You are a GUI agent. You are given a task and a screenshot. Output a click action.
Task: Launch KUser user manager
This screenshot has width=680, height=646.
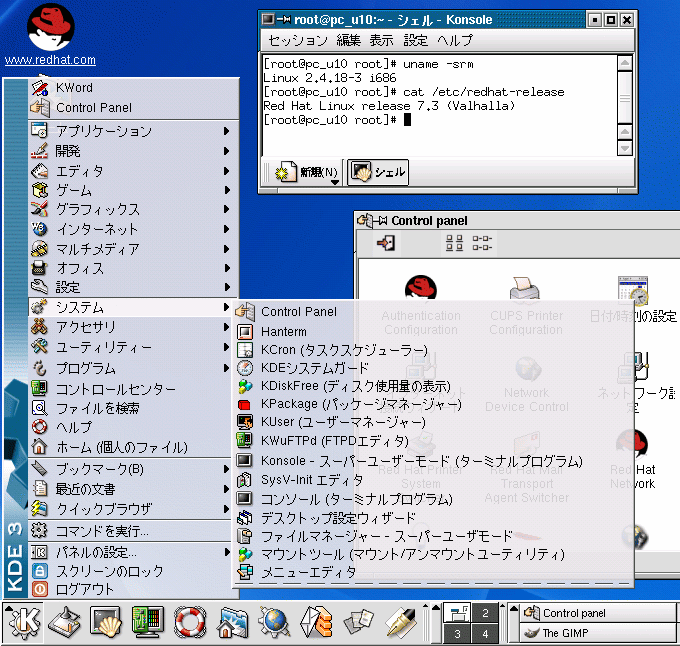434,422
